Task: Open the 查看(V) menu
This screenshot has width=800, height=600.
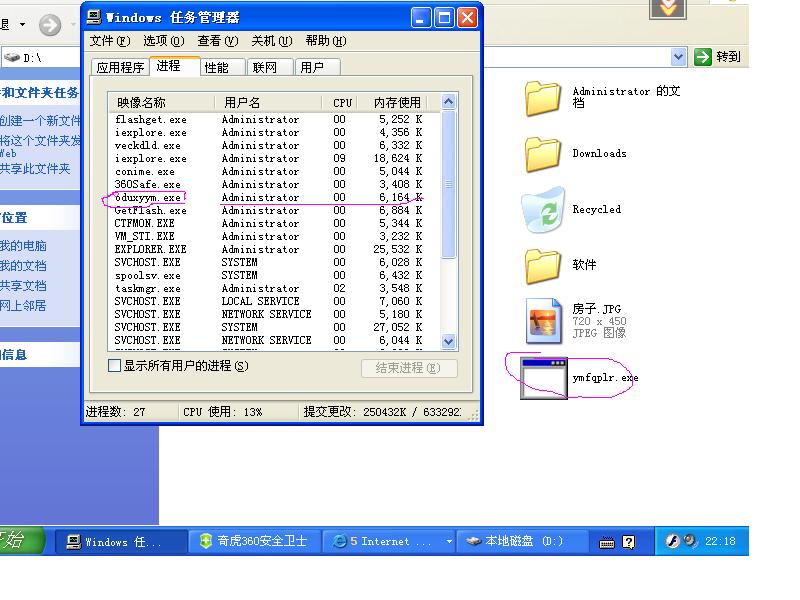Action: tap(218, 41)
